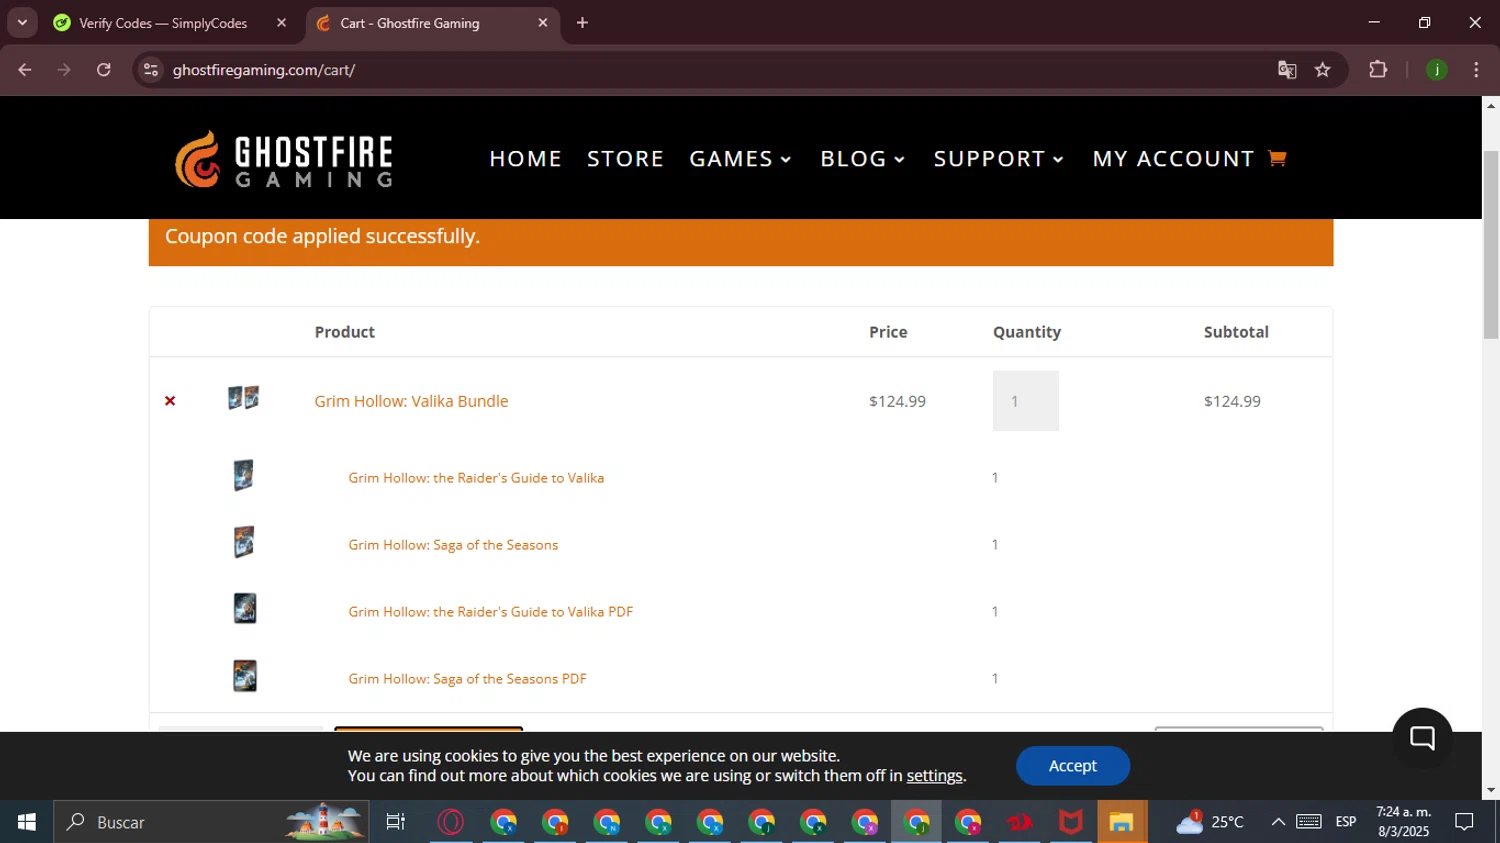Click the Valika Bundle thumbnail image
Screen dimensions: 1500x843
click(x=243, y=398)
